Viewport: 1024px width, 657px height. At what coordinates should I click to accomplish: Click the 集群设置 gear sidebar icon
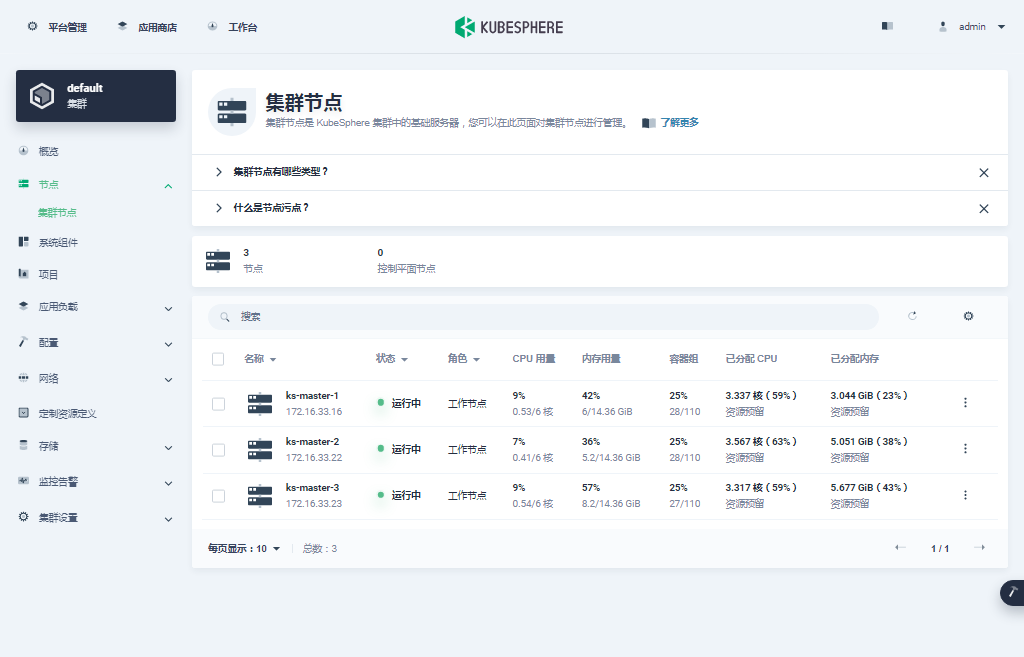click(24, 517)
